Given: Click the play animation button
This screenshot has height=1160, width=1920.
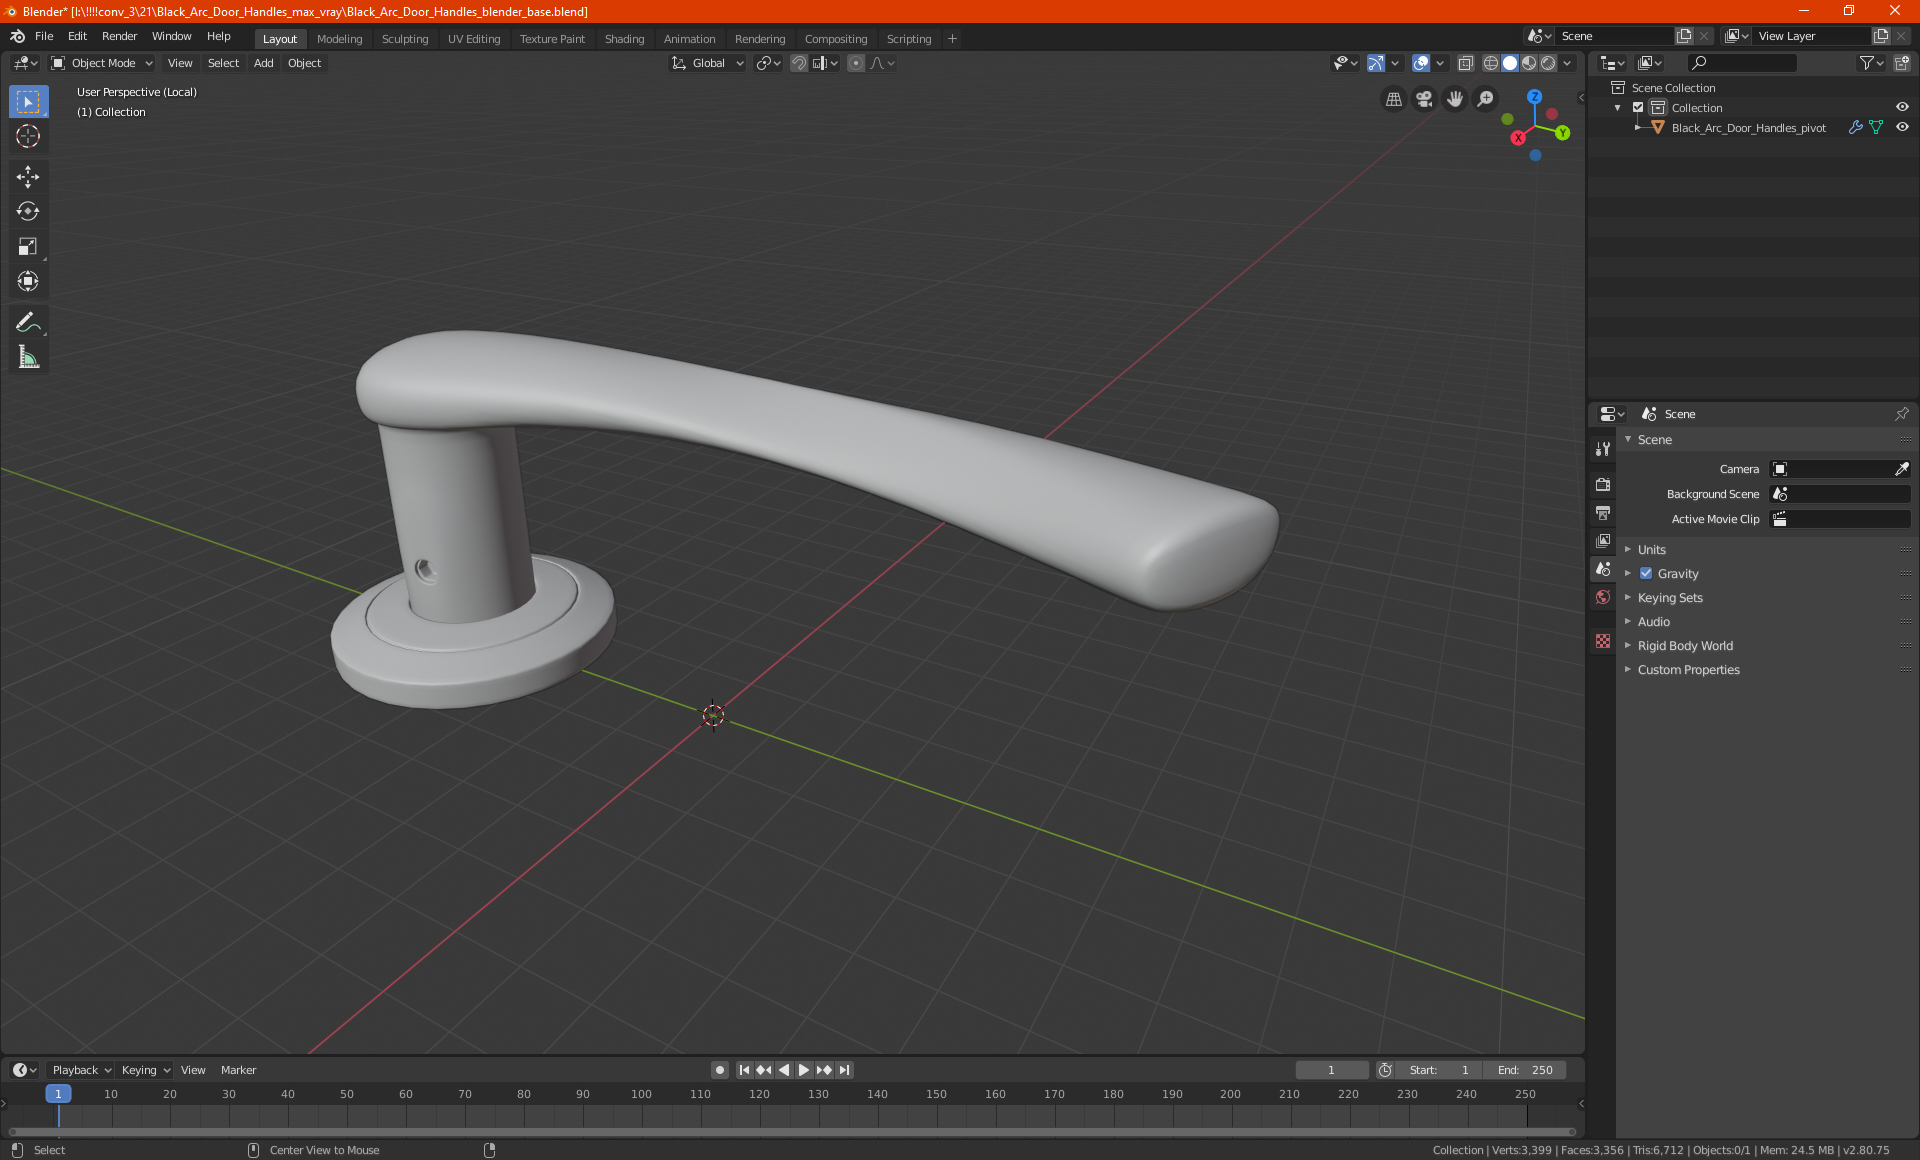Looking at the screenshot, I should (803, 1070).
